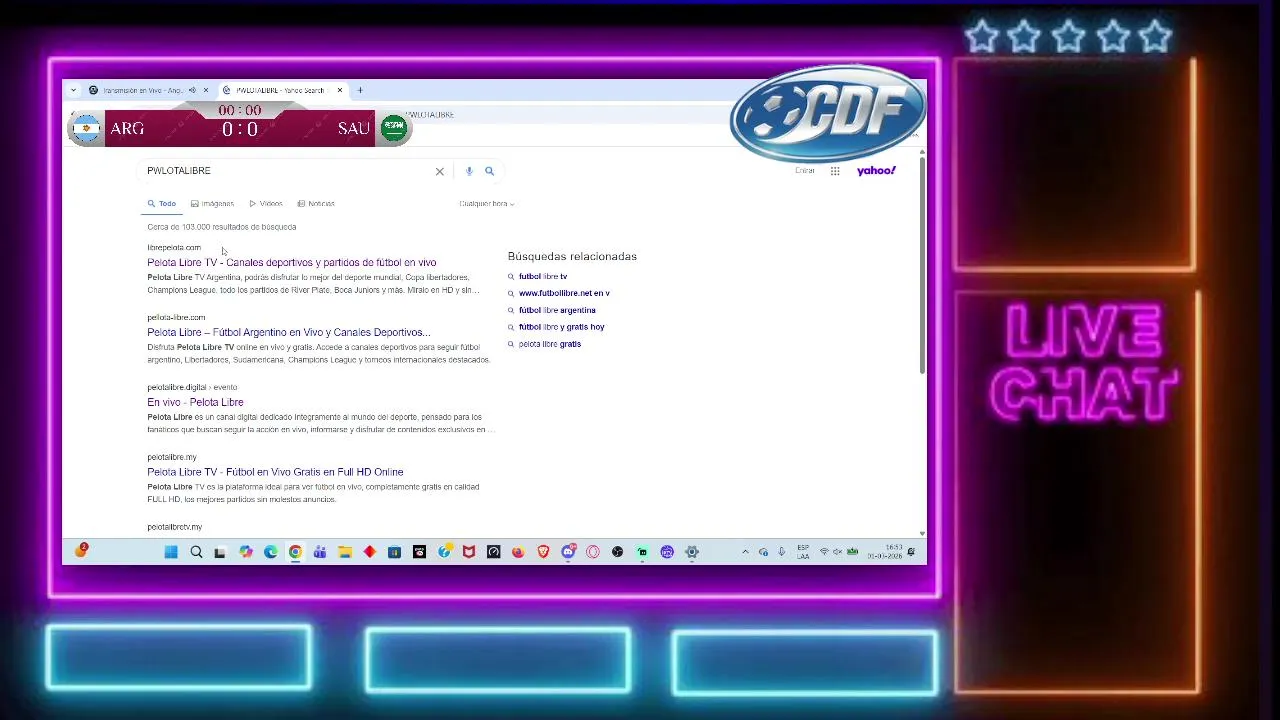Clear the PWLOTALIBRE search query
This screenshot has height=720, width=1280.
pos(439,171)
